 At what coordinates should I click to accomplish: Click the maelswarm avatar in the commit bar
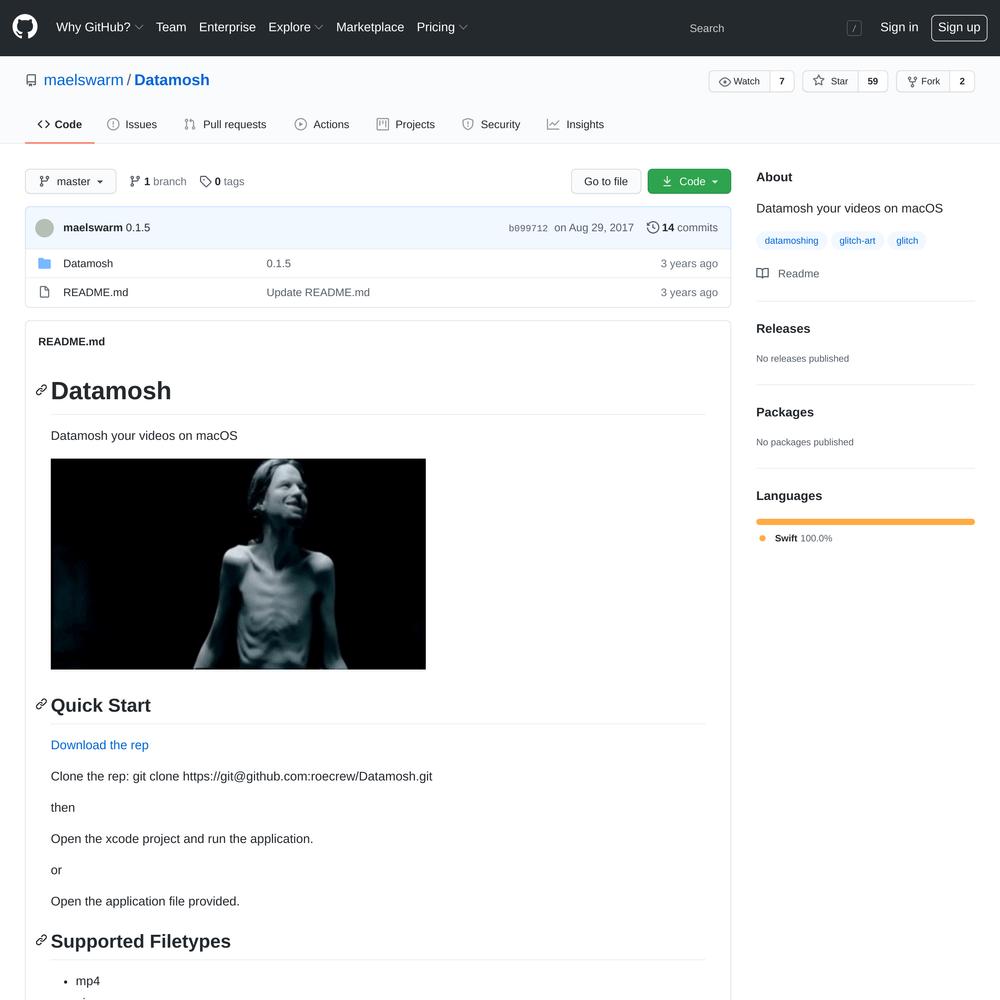45,228
